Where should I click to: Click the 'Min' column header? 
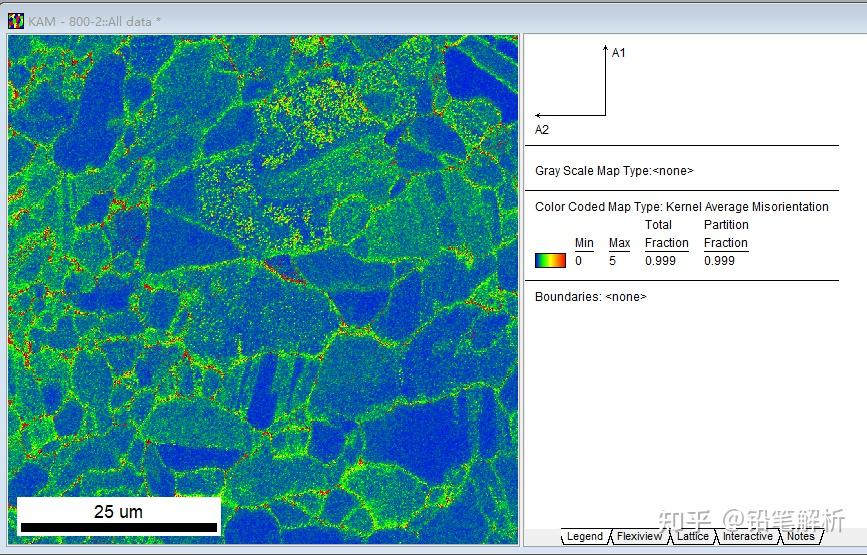584,243
